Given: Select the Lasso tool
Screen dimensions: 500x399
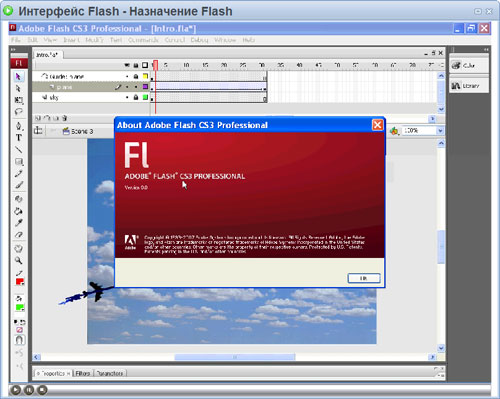Looking at the screenshot, I should pos(18,112).
